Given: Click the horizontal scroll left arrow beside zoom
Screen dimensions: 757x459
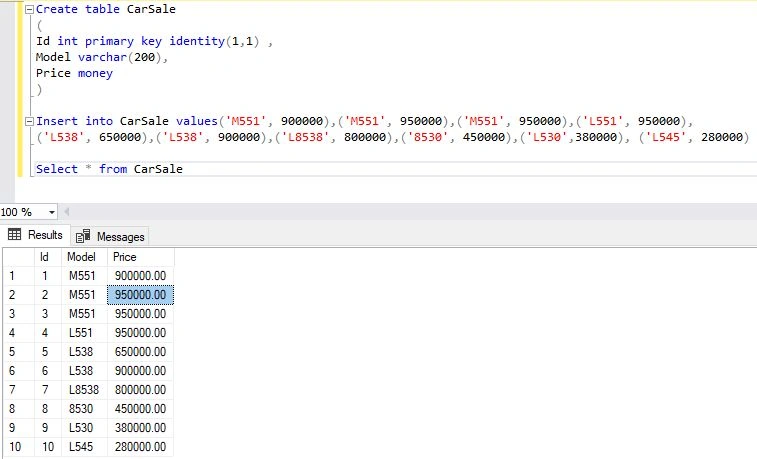Looking at the screenshot, I should (67, 211).
